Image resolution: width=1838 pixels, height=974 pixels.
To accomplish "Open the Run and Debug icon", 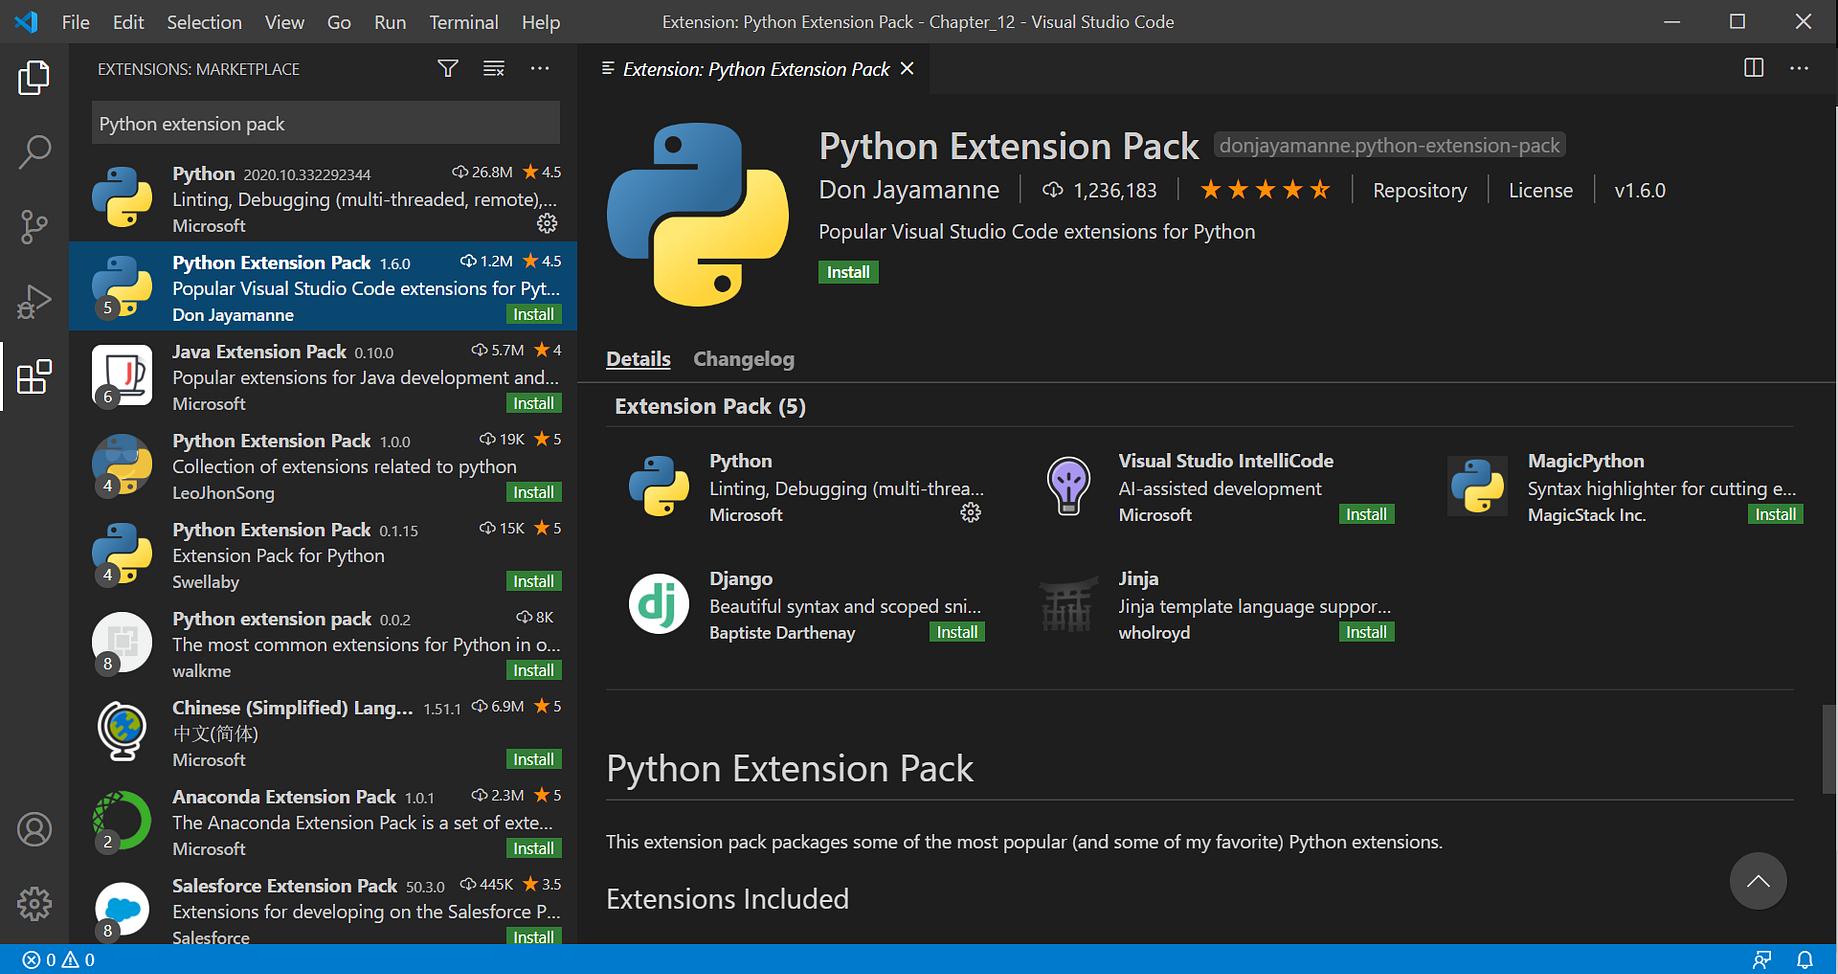I will point(34,301).
